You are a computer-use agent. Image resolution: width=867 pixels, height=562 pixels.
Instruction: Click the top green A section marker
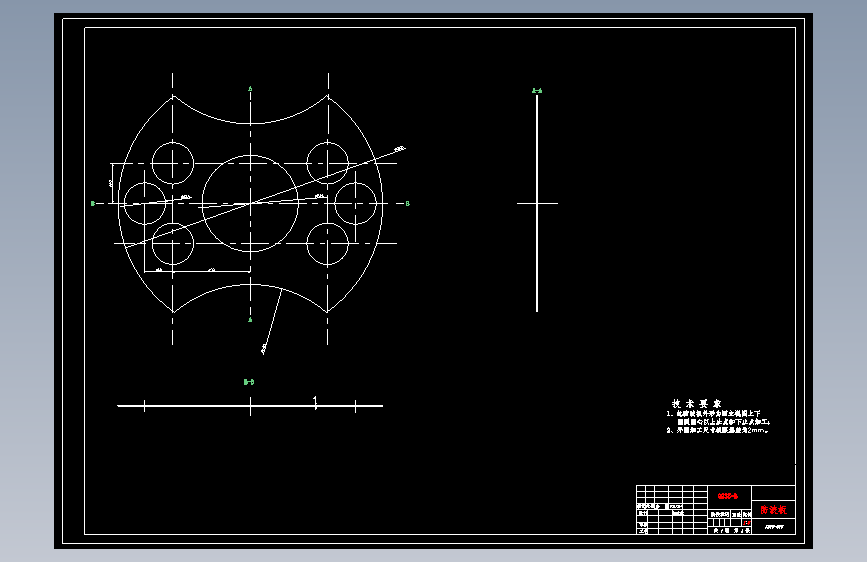[250, 89]
